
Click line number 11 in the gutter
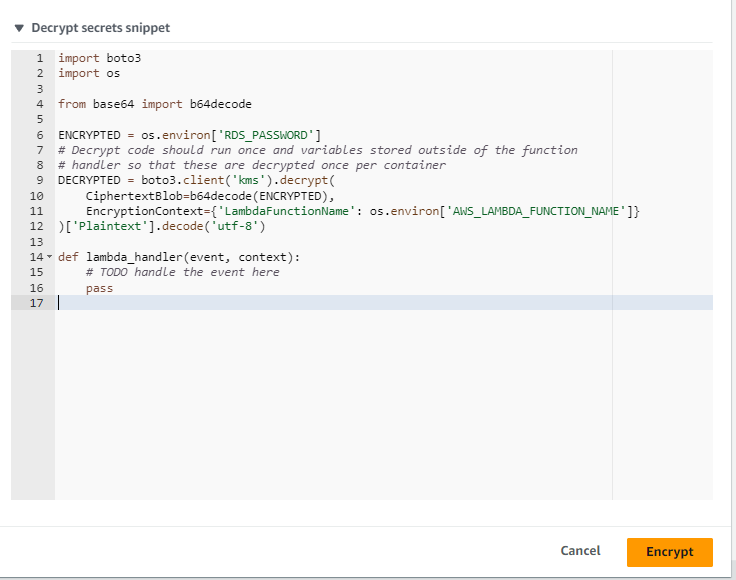click(37, 211)
